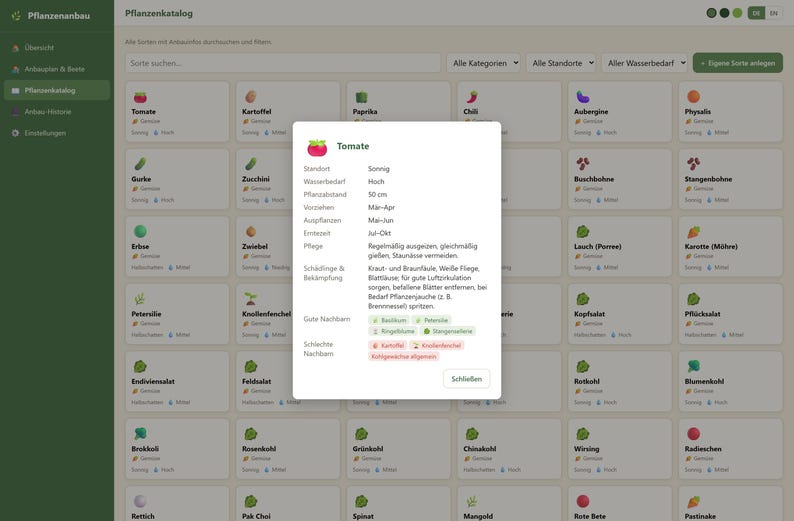
Task: Click the Einstellungen gear icon
Action: coord(15,133)
